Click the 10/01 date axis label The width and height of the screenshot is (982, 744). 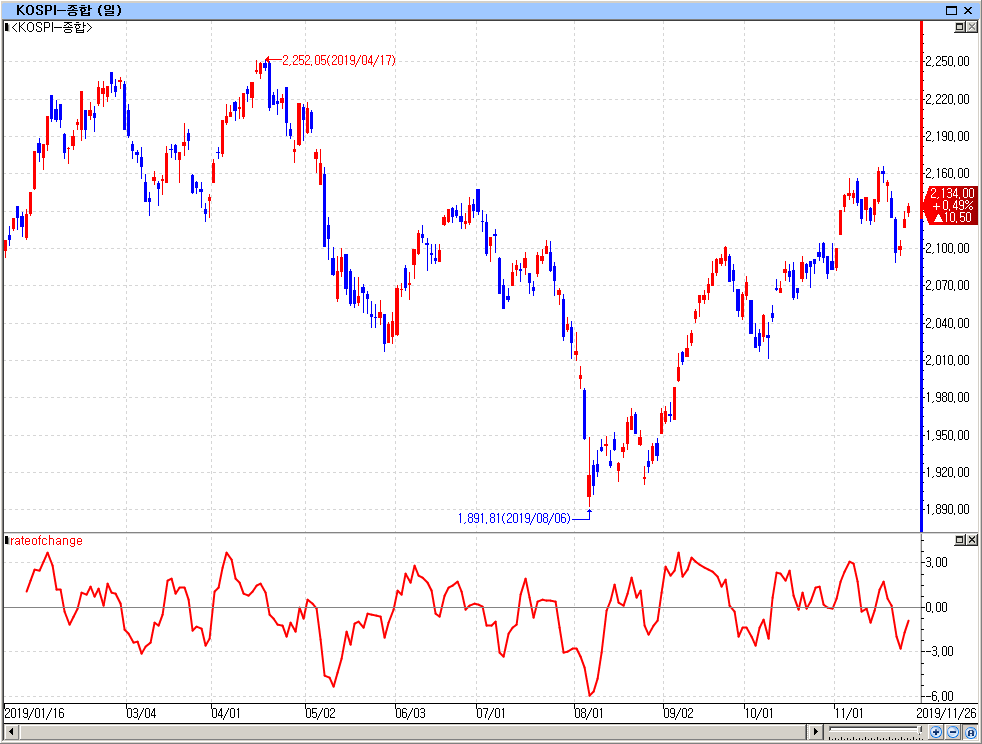coord(759,713)
